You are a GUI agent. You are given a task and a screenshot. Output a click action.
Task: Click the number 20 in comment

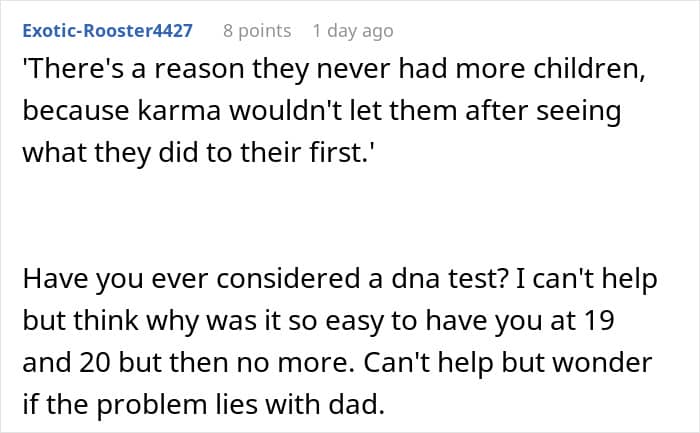coord(95,363)
